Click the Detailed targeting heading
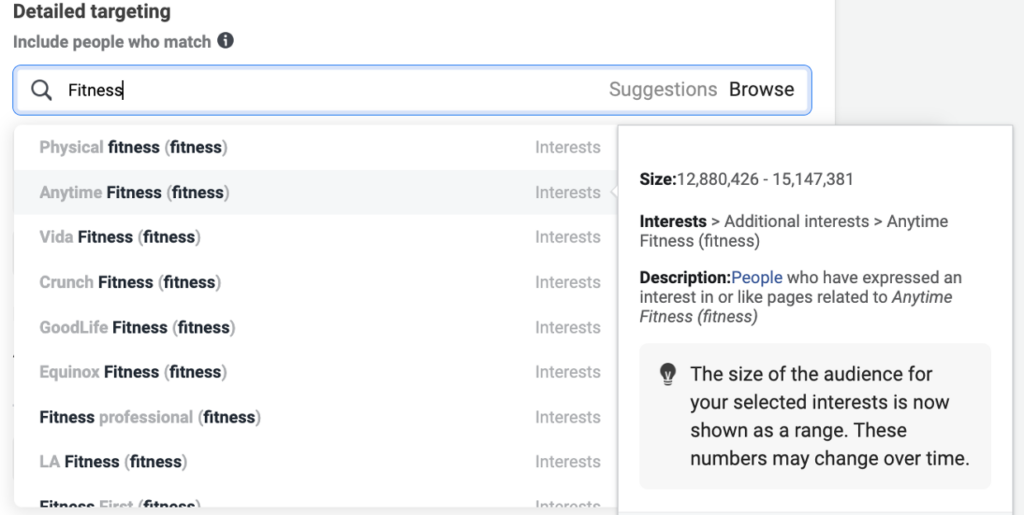The image size is (1024, 515). click(92, 11)
